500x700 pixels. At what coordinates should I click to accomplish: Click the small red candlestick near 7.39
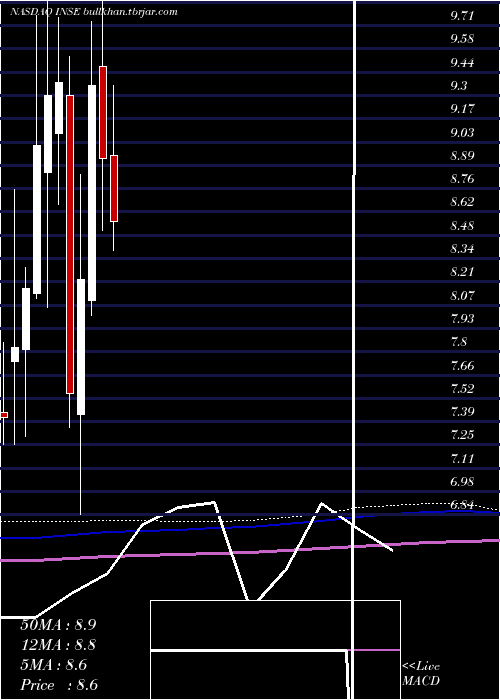pos(4,415)
